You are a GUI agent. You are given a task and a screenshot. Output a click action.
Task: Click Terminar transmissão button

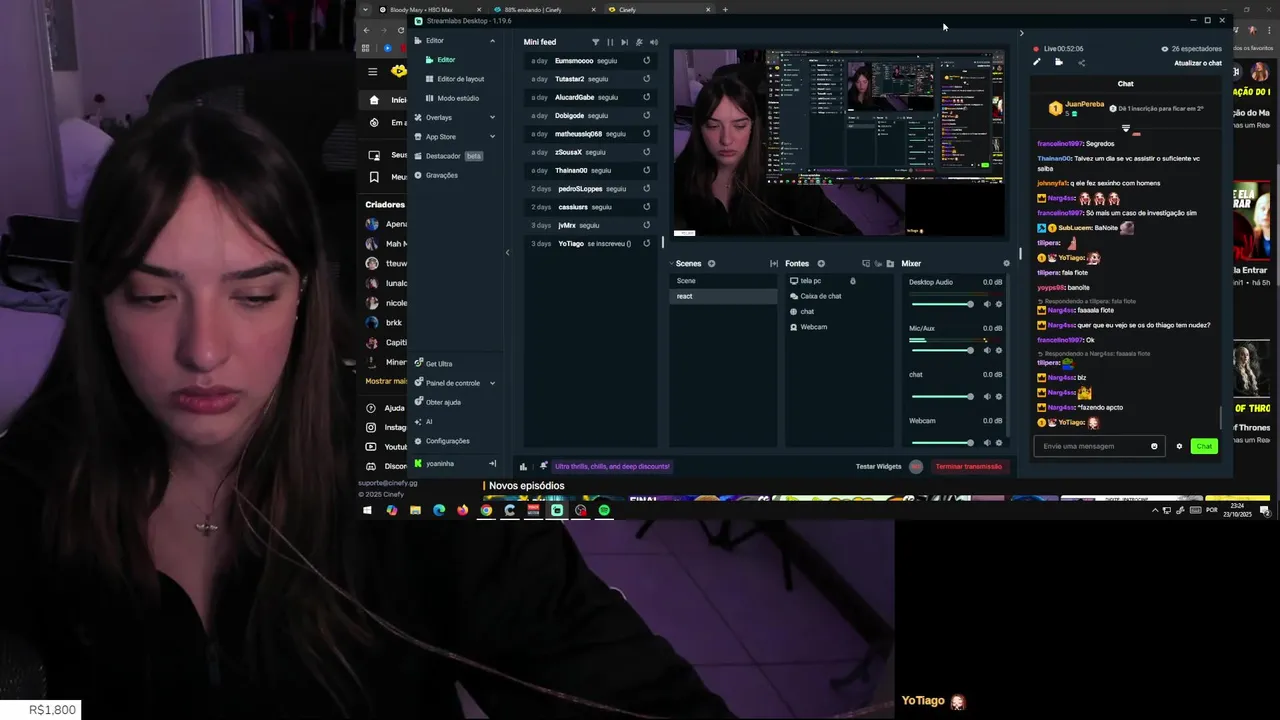968,466
